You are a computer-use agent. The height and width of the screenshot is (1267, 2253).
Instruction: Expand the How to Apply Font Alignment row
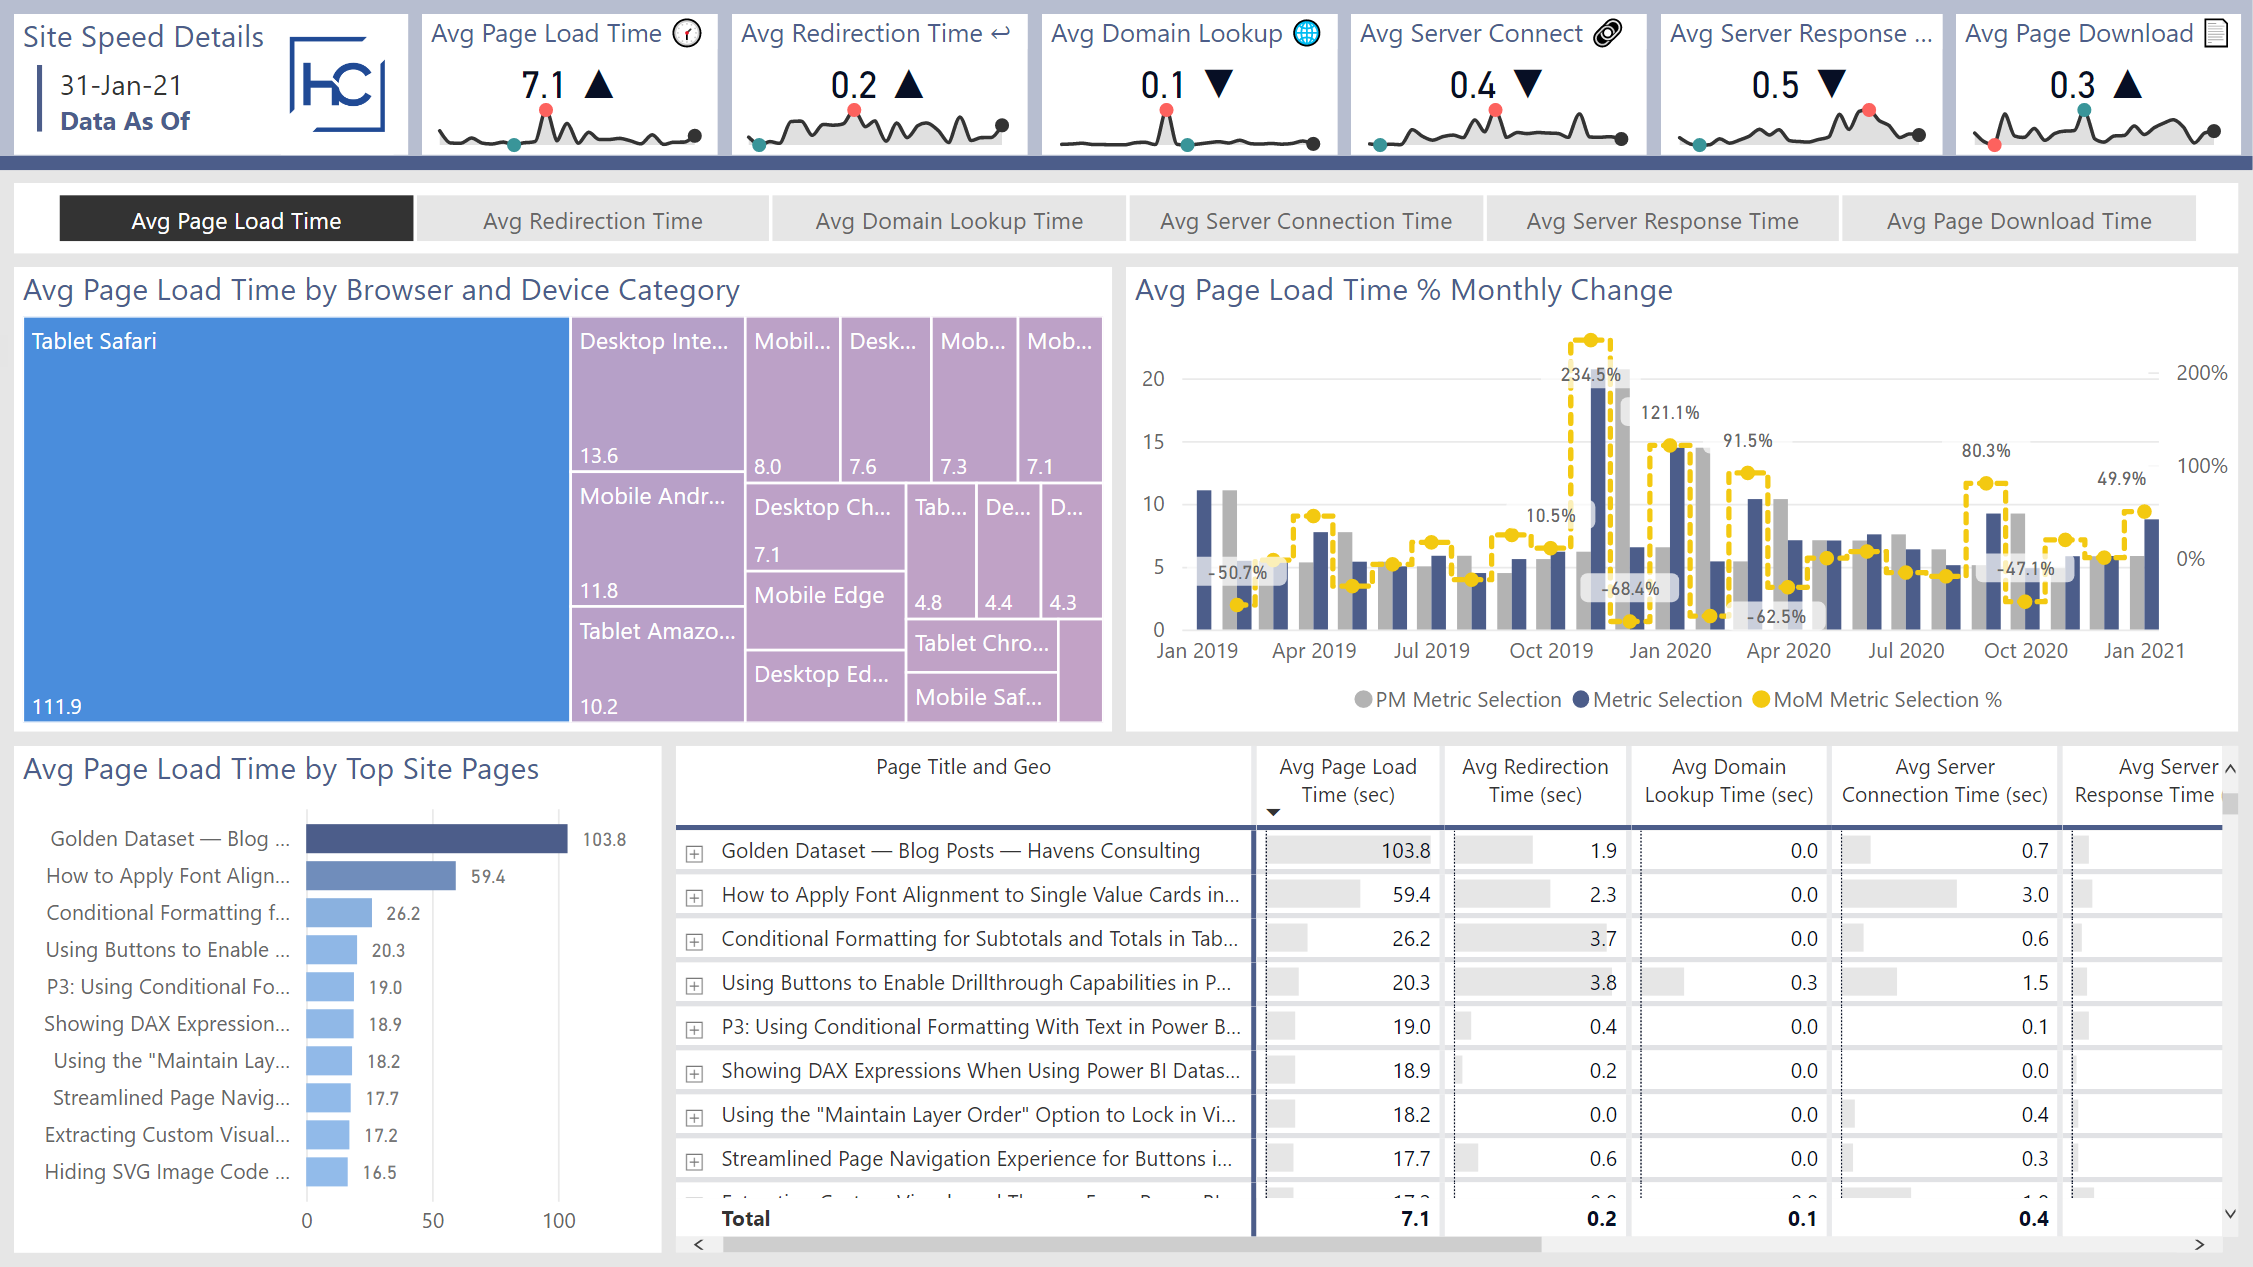(x=694, y=897)
